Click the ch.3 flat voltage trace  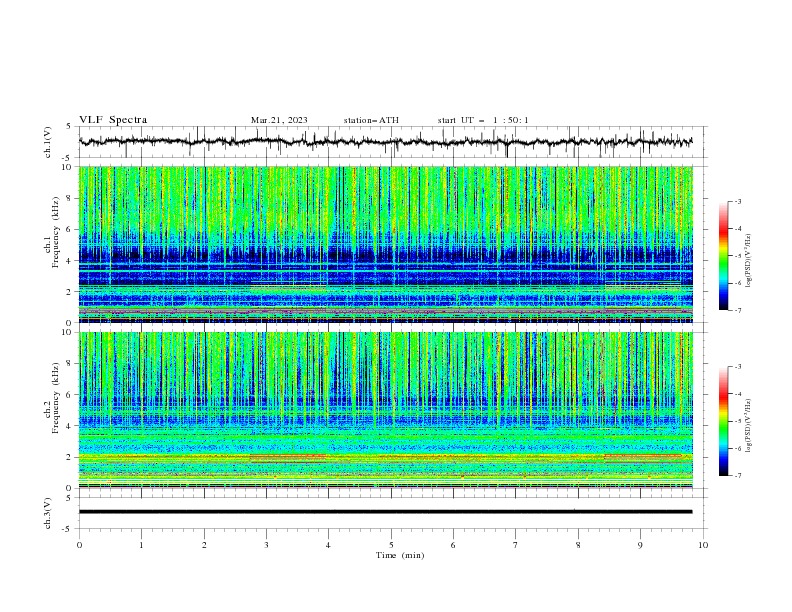click(x=385, y=512)
